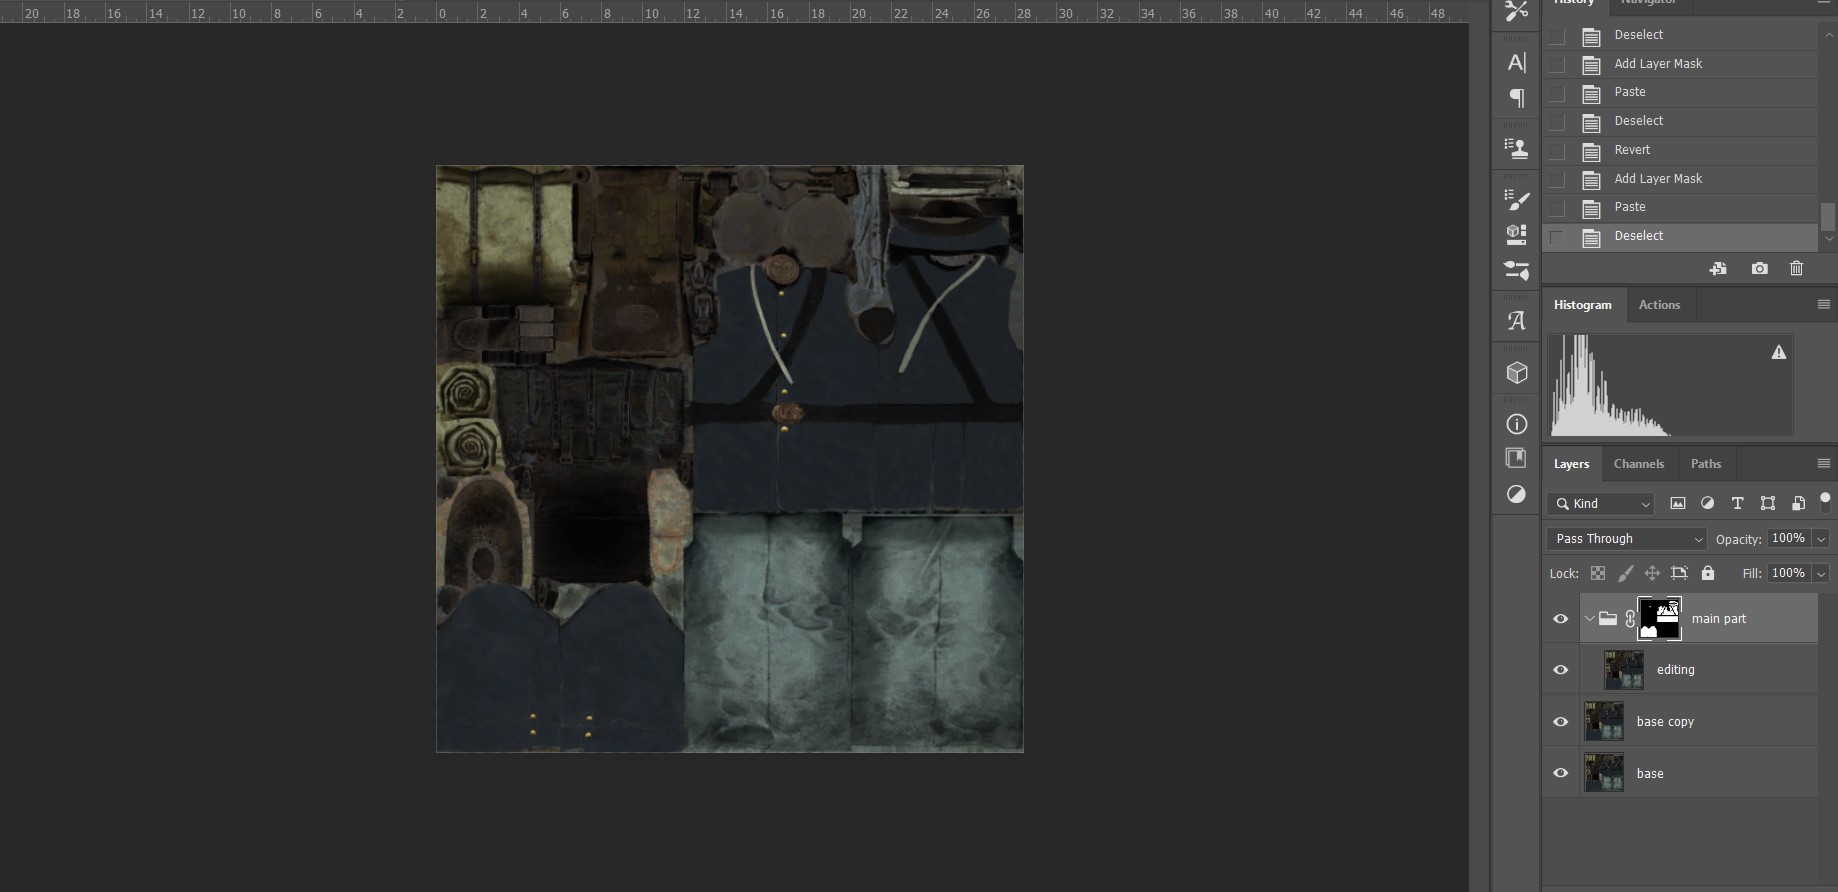Set history brush source at Revert step
The width and height of the screenshot is (1838, 892).
coord(1557,151)
